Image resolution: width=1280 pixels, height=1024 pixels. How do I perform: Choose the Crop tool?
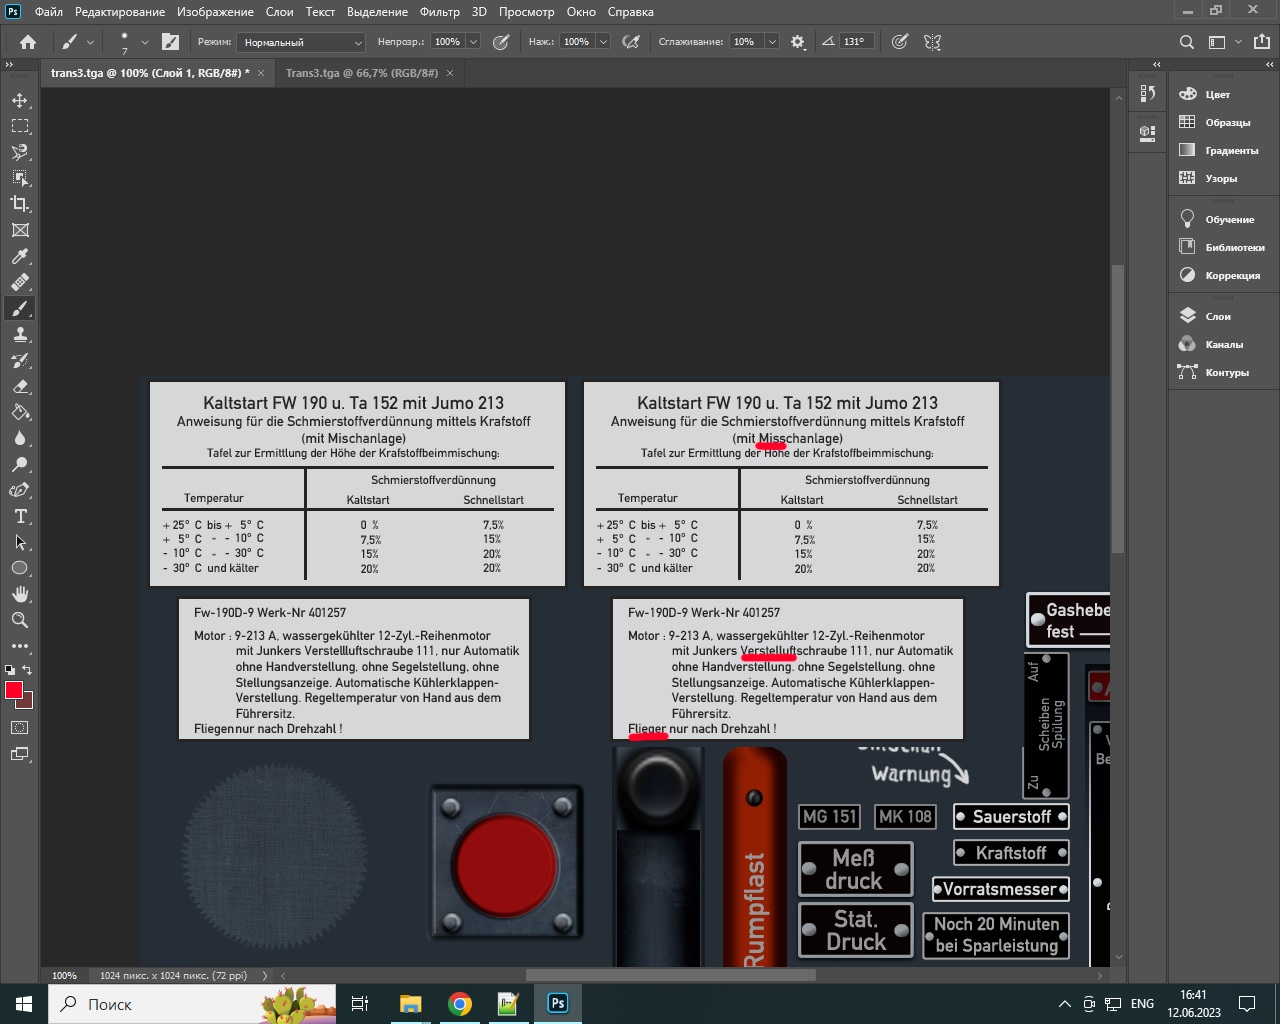(x=20, y=204)
